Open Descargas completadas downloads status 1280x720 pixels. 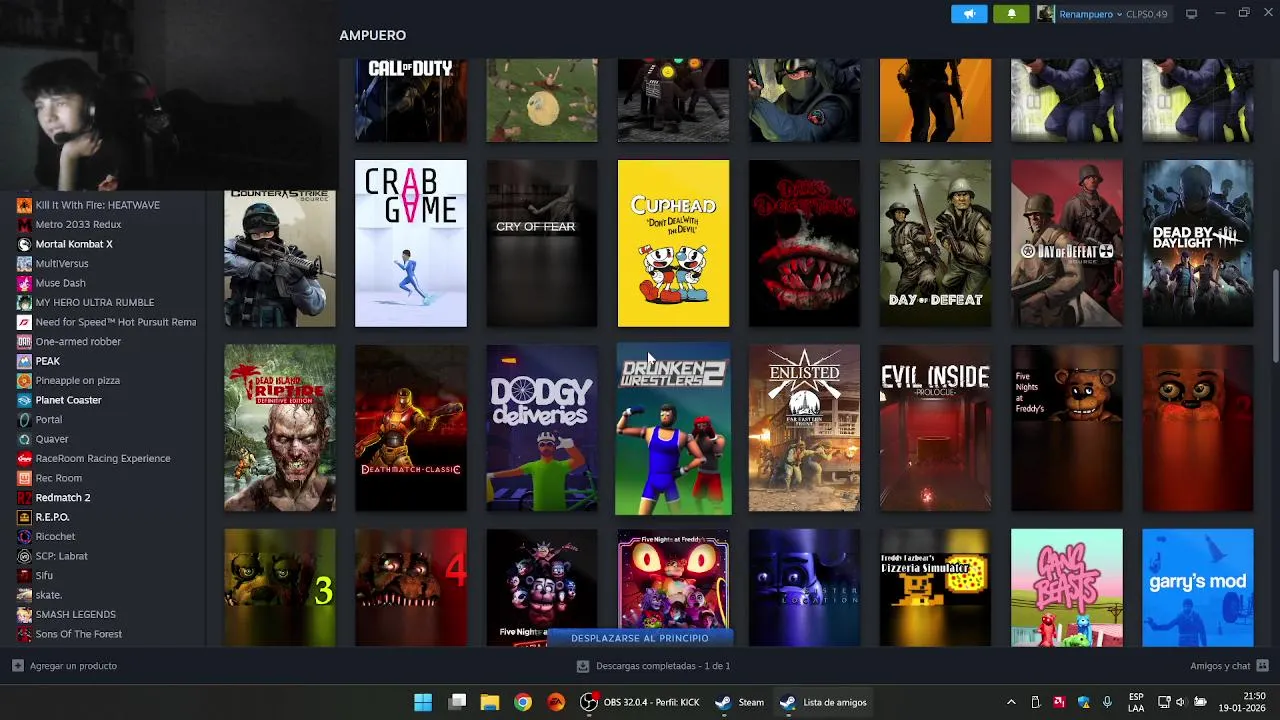pos(654,666)
